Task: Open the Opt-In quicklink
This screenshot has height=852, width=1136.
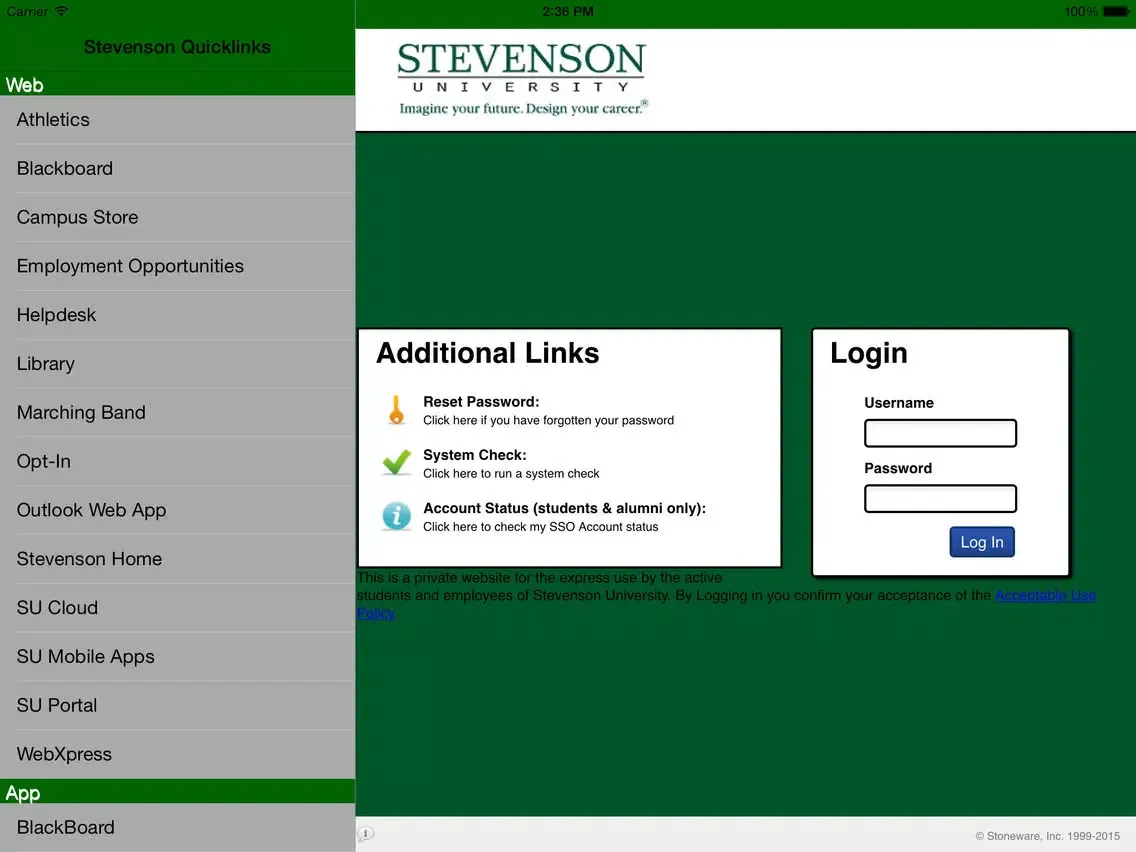Action: [178, 462]
